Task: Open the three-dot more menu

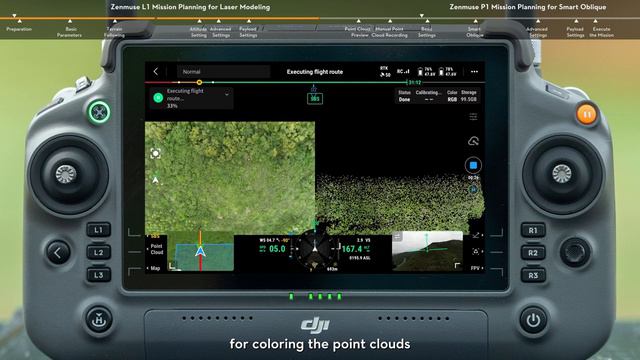Action: tap(474, 71)
